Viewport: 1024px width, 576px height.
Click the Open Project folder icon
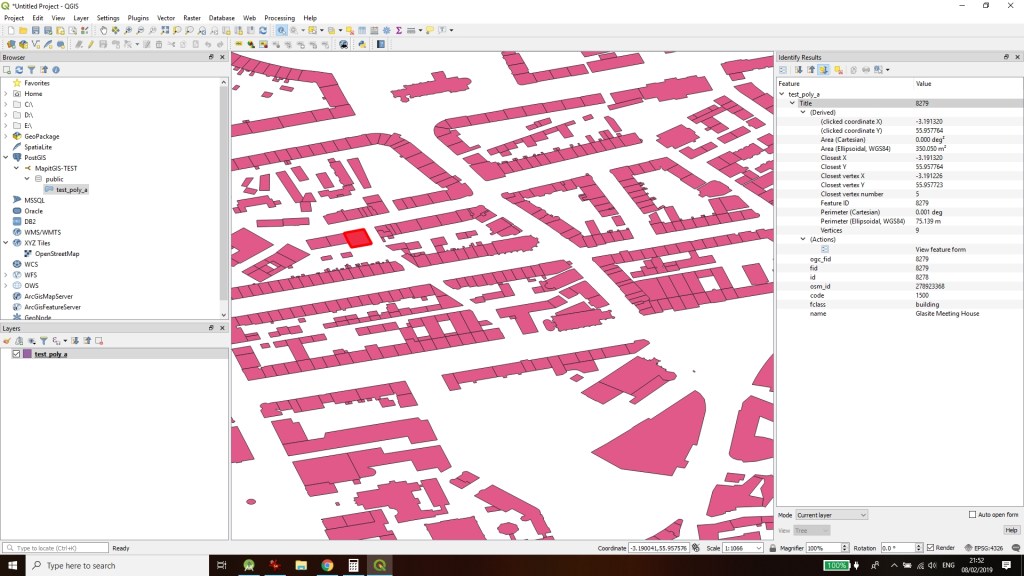pyautogui.click(x=23, y=30)
